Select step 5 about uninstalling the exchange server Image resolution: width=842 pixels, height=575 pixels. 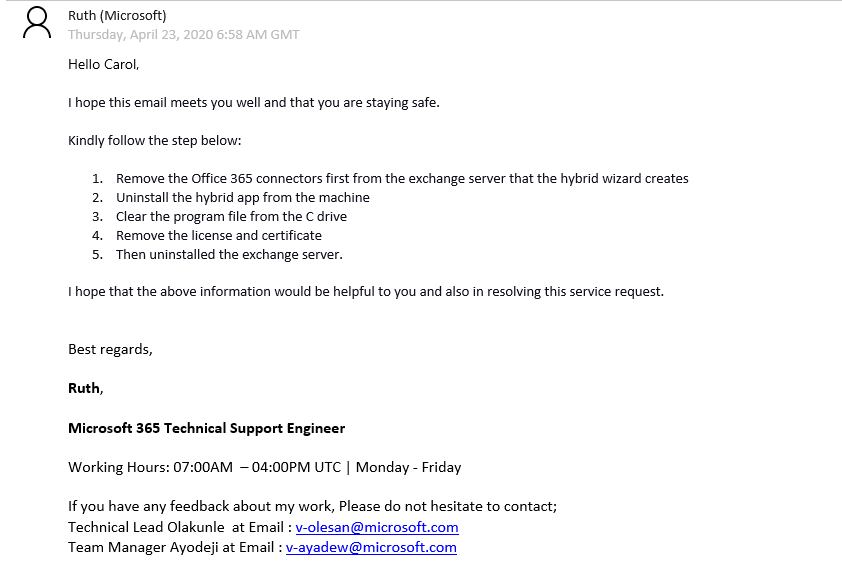[x=229, y=254]
